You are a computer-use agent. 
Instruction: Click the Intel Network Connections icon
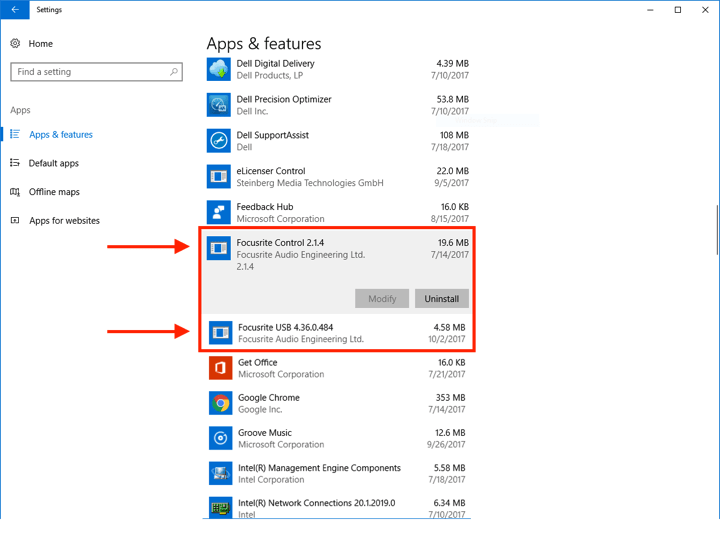(220, 507)
